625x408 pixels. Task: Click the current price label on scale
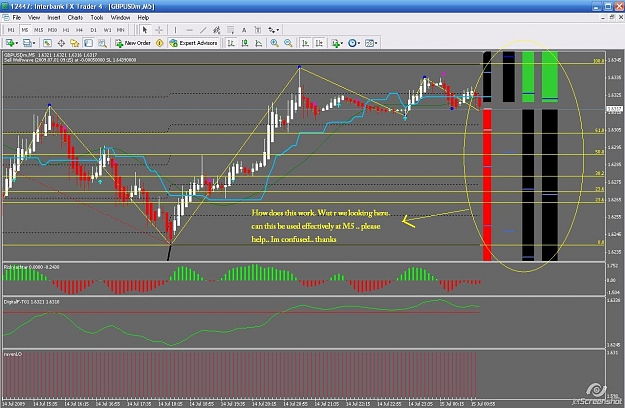point(614,109)
